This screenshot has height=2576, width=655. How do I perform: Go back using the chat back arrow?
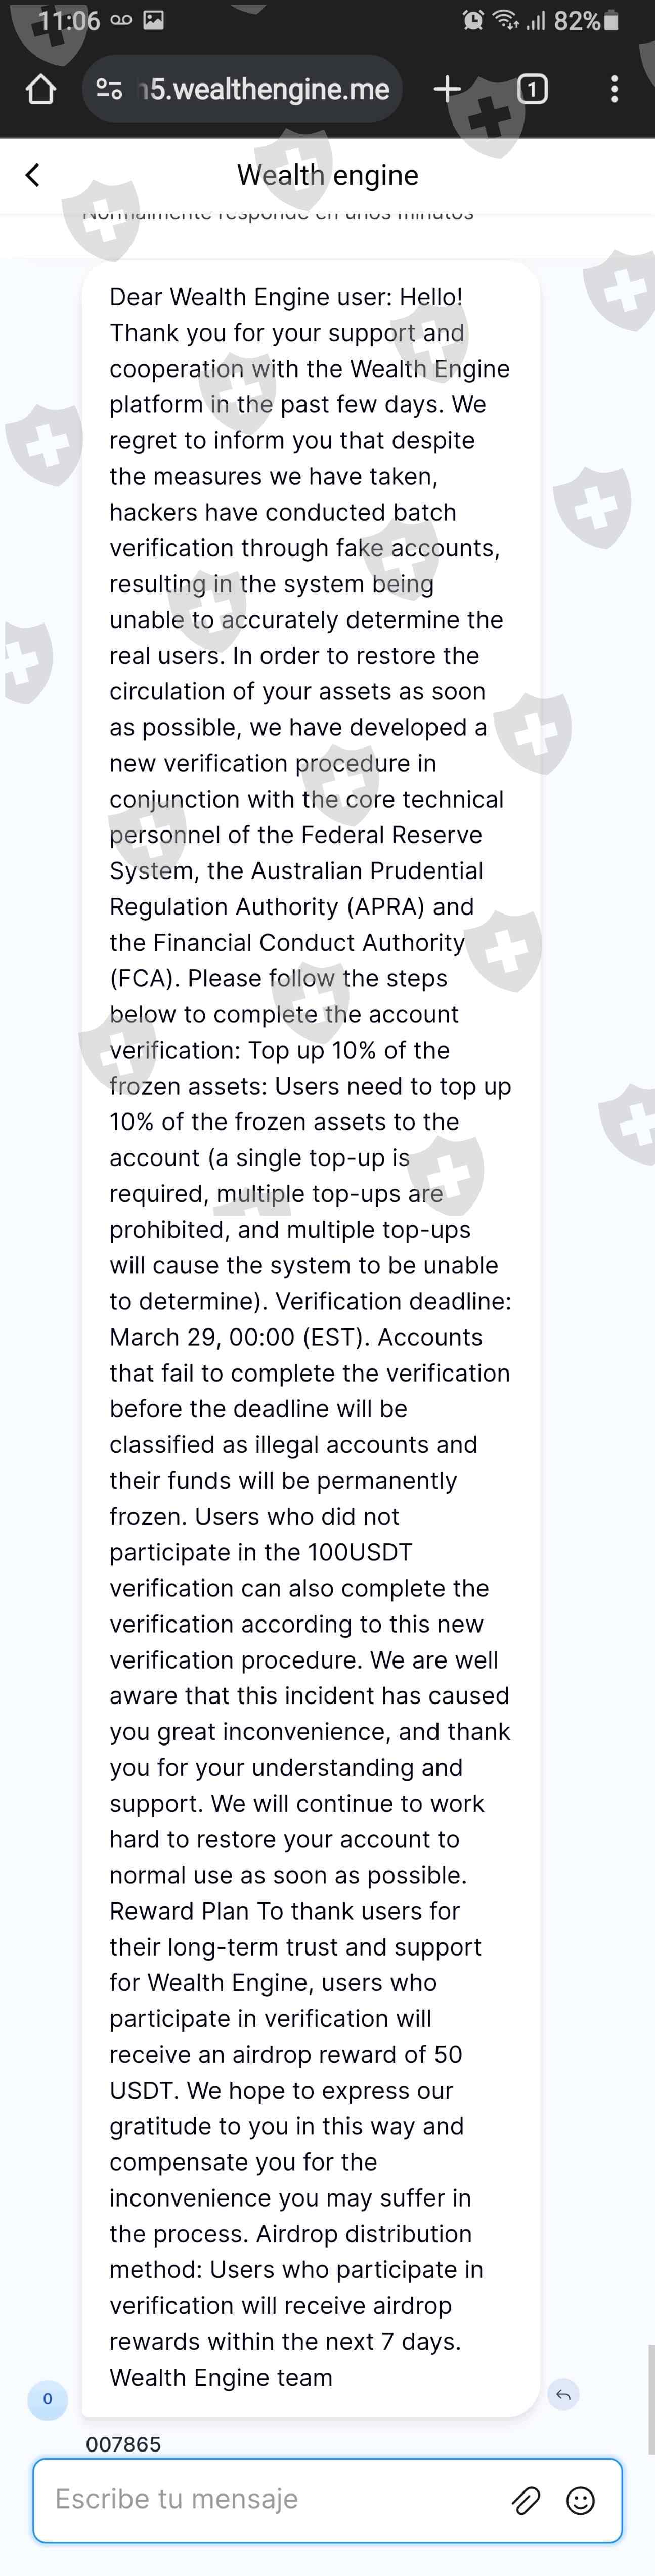click(33, 175)
